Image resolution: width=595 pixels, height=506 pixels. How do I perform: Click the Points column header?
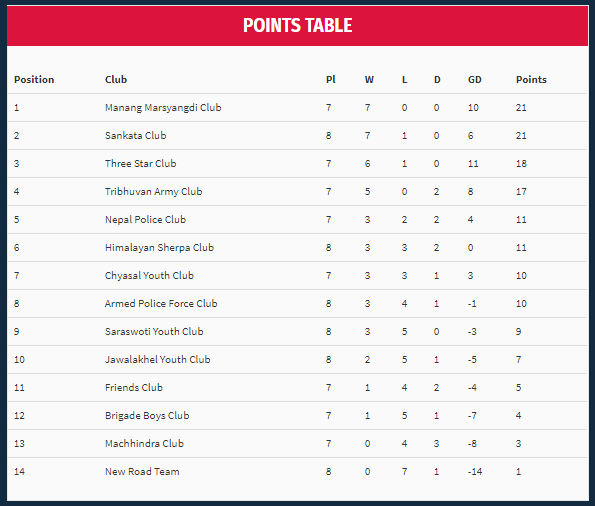(x=531, y=79)
